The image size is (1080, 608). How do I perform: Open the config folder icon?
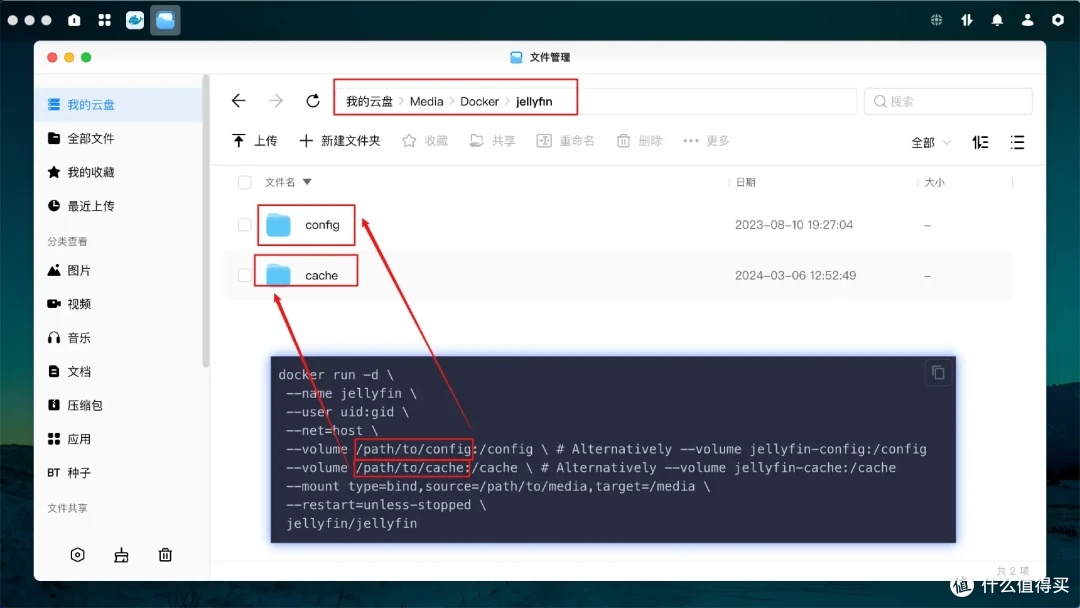[x=278, y=225]
